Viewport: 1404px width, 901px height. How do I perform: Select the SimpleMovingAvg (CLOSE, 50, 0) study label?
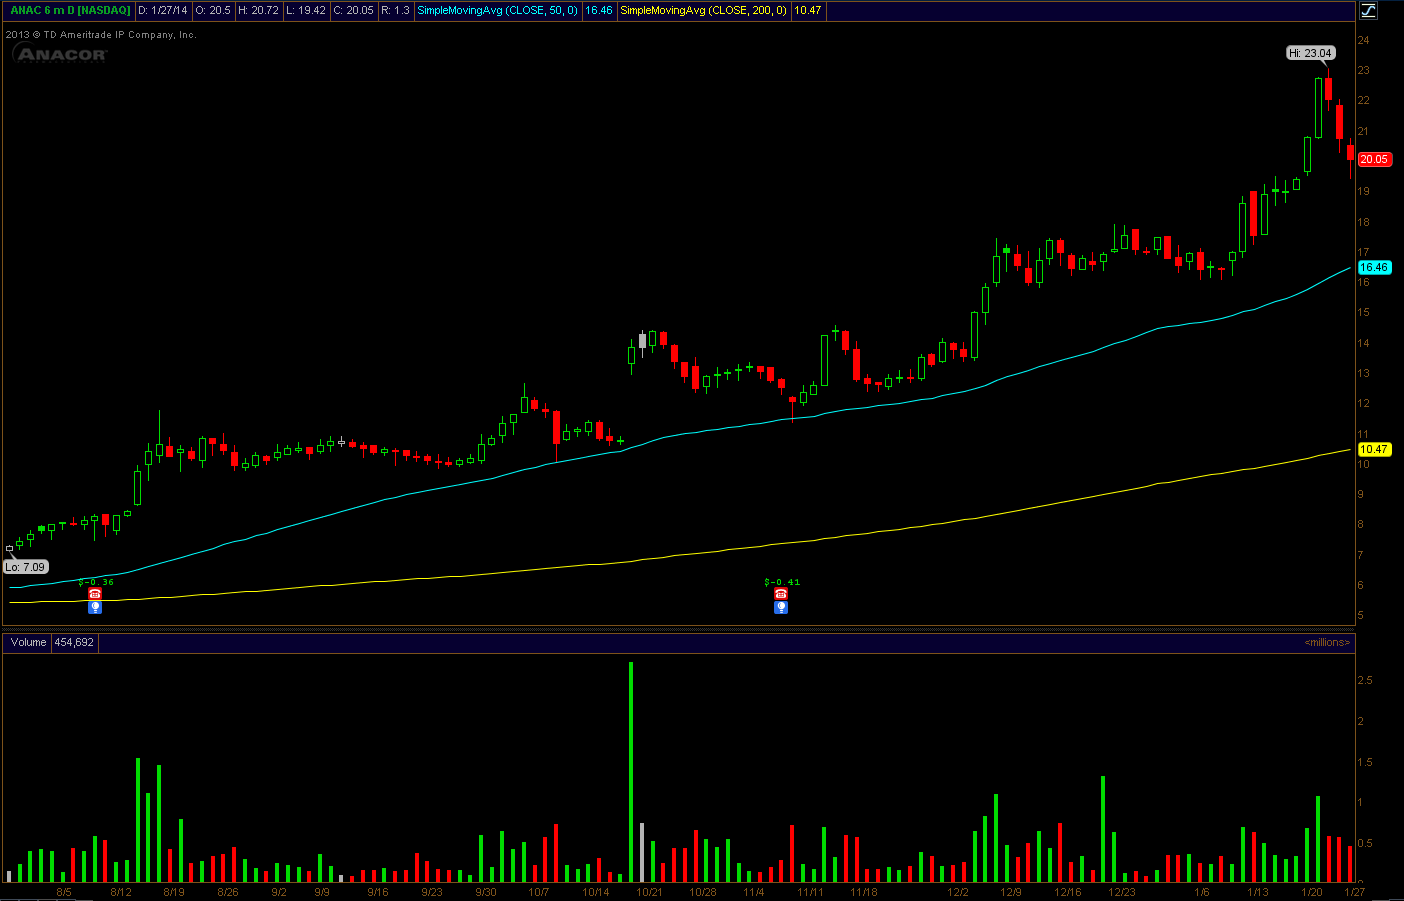coord(497,10)
